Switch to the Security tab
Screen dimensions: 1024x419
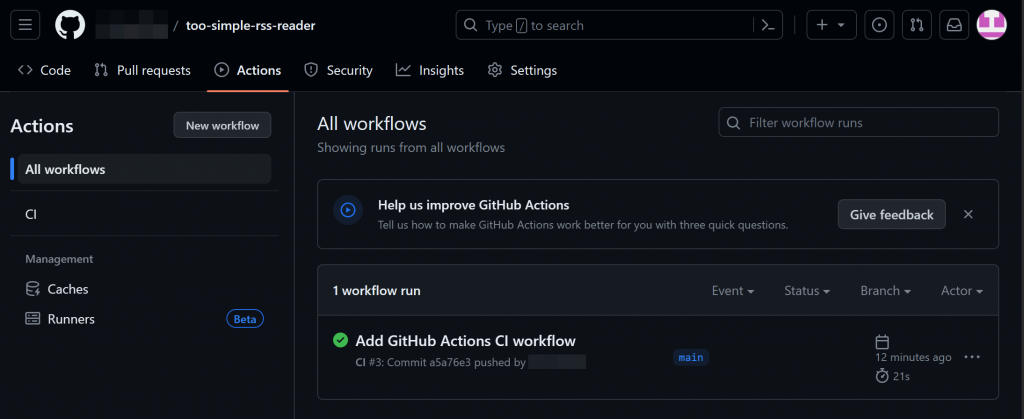click(338, 70)
